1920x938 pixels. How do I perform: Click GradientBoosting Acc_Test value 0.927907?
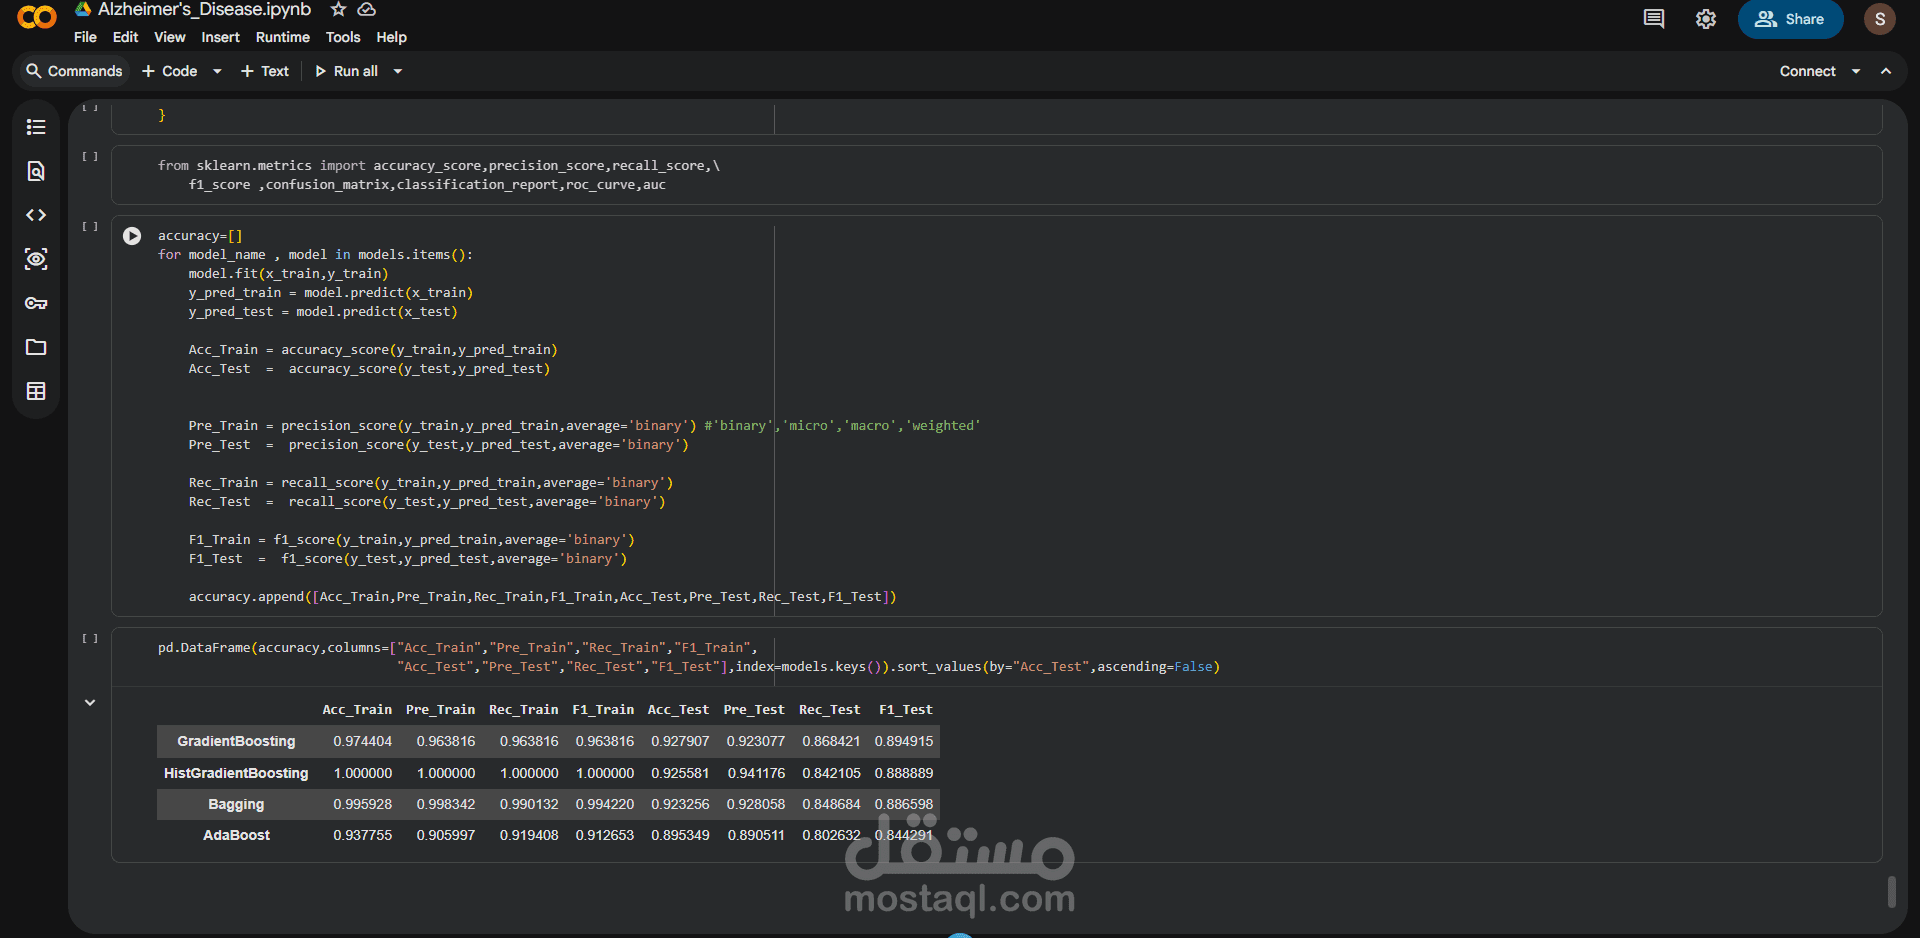680,741
